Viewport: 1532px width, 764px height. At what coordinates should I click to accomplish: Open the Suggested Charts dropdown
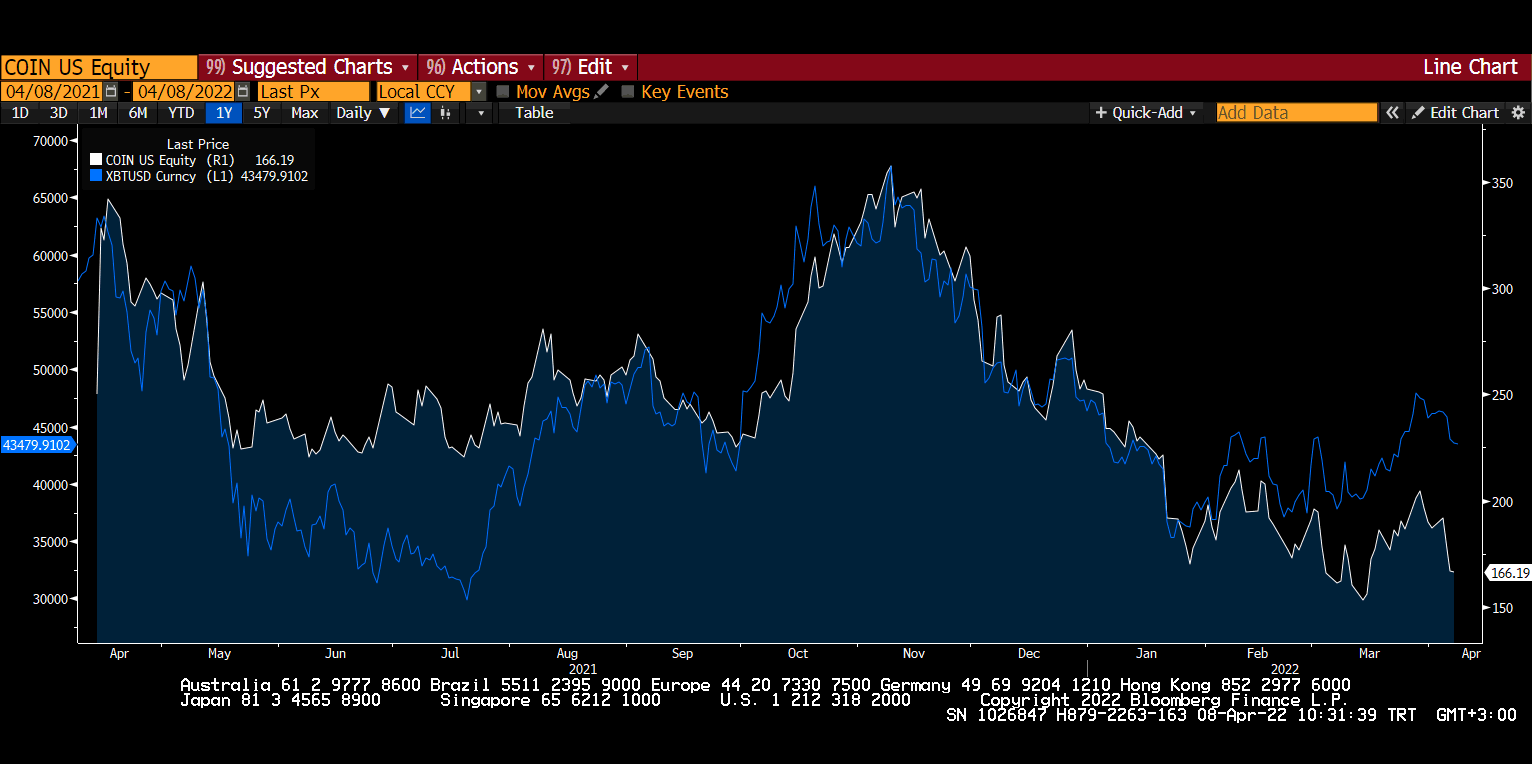pyautogui.click(x=307, y=67)
